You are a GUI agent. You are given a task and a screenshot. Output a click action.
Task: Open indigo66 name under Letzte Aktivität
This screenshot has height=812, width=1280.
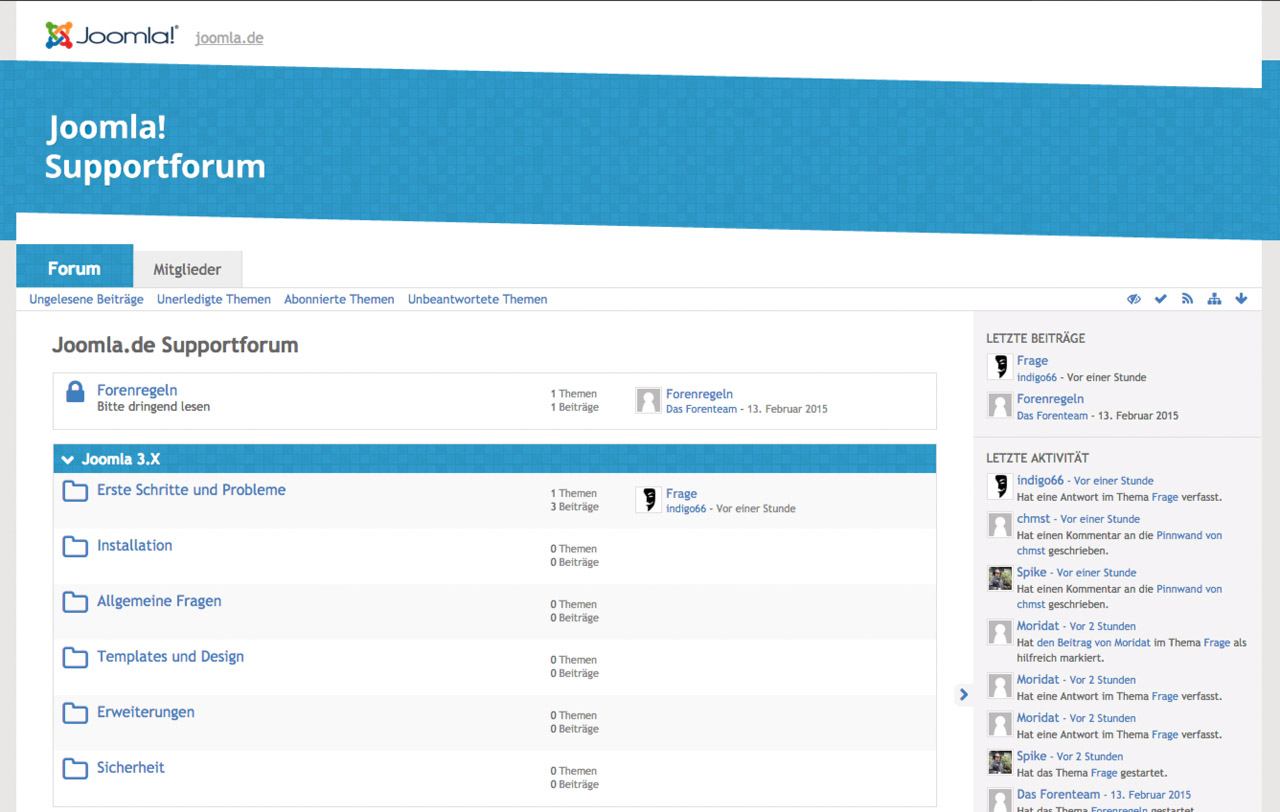1040,480
